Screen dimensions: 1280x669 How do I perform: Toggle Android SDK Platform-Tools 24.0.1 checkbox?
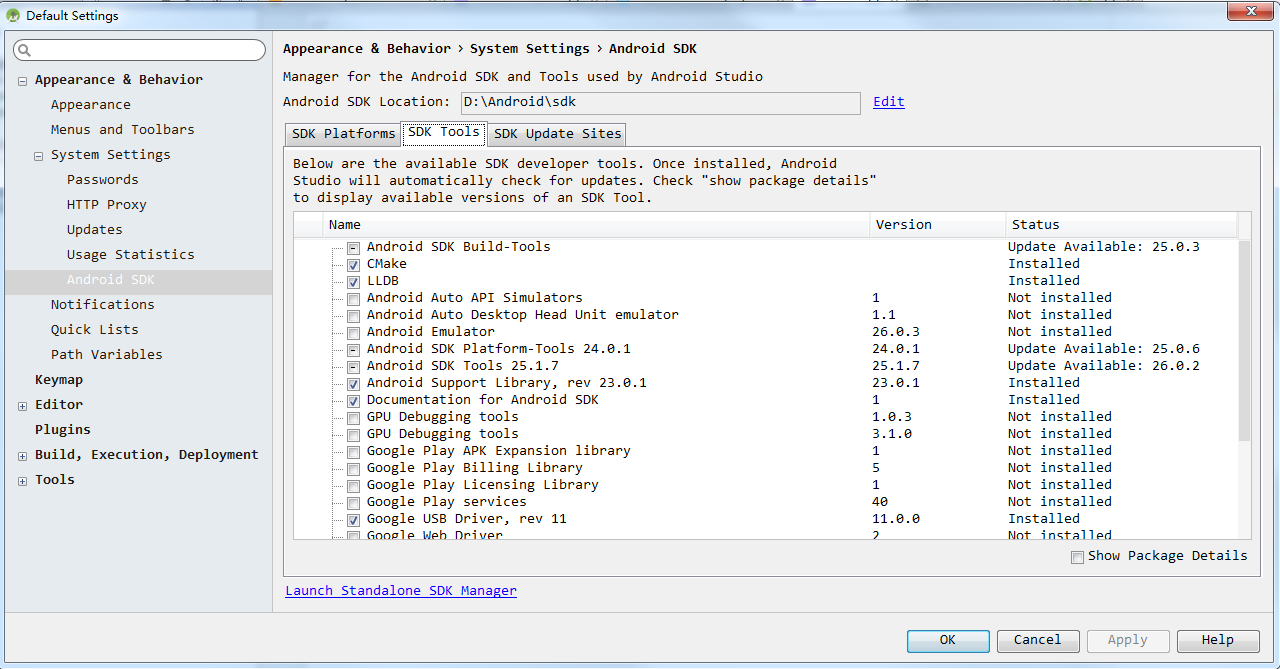point(353,350)
